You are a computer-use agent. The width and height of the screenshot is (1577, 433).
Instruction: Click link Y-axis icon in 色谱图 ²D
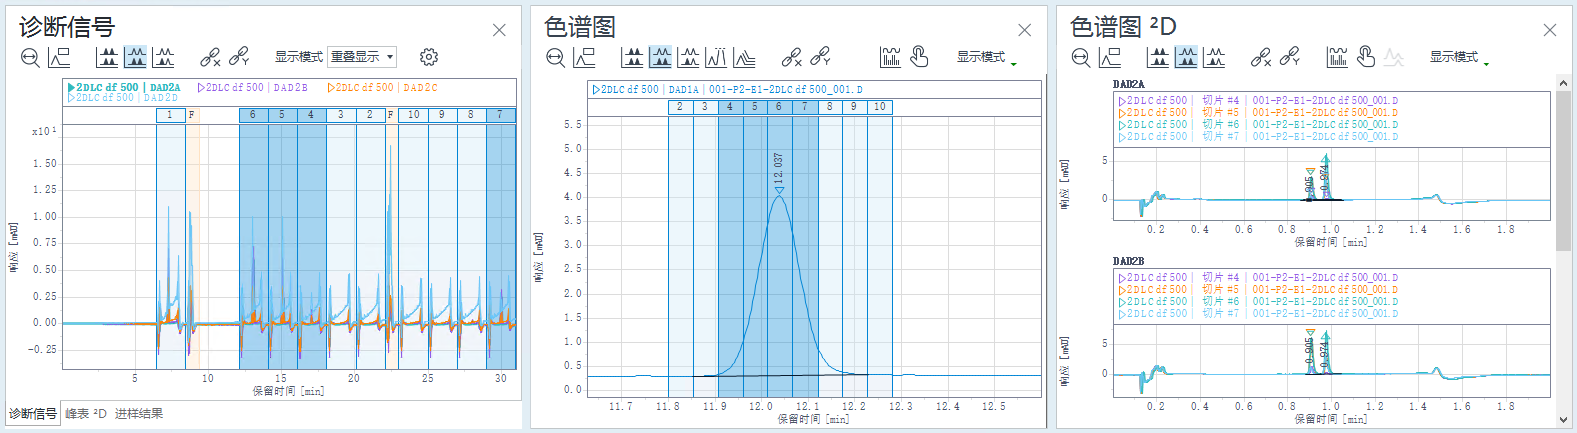click(1290, 57)
